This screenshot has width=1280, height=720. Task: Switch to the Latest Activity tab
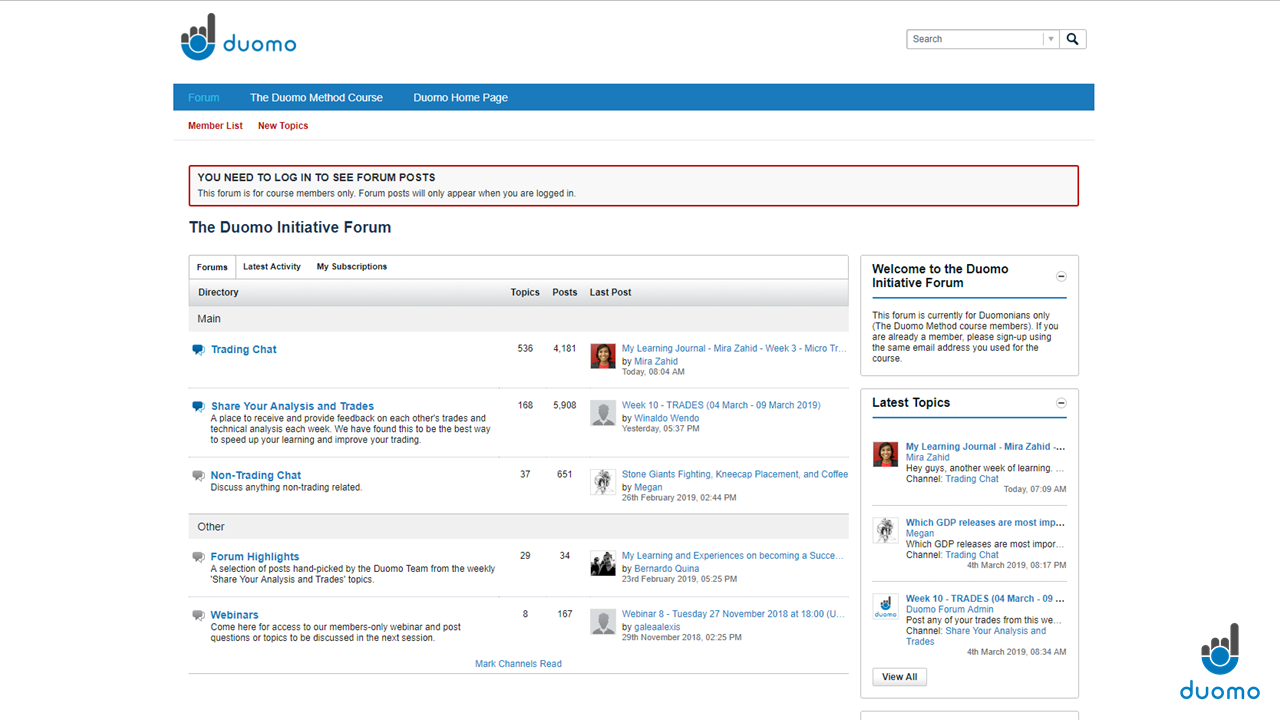(272, 267)
